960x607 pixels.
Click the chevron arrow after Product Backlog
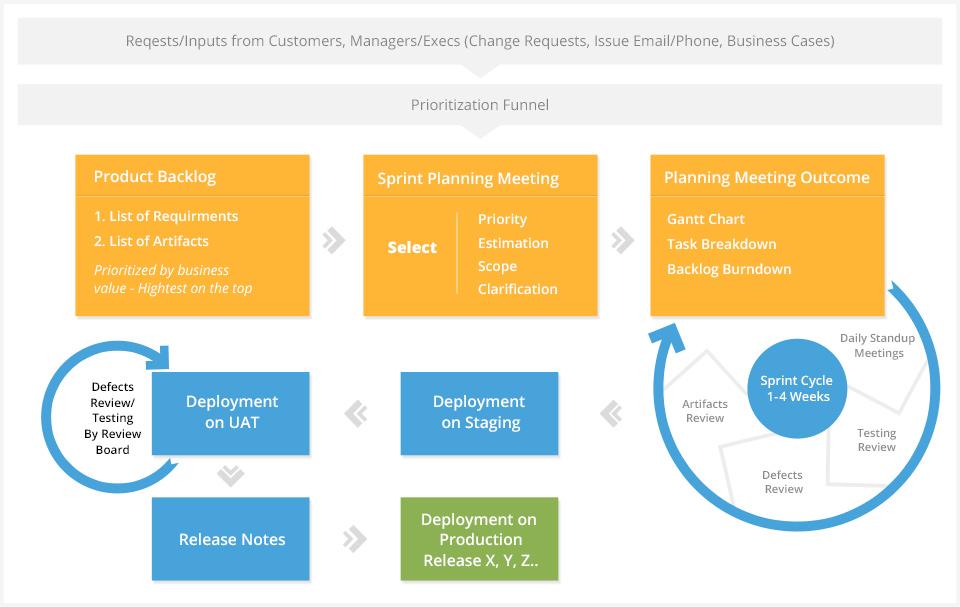334,240
